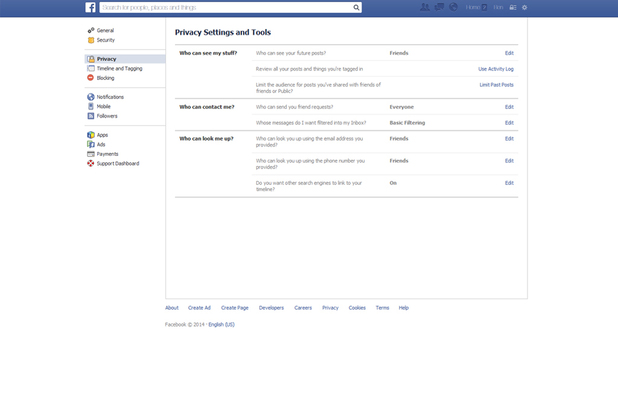
Task: Click Create Page footer link
Action: 235,308
